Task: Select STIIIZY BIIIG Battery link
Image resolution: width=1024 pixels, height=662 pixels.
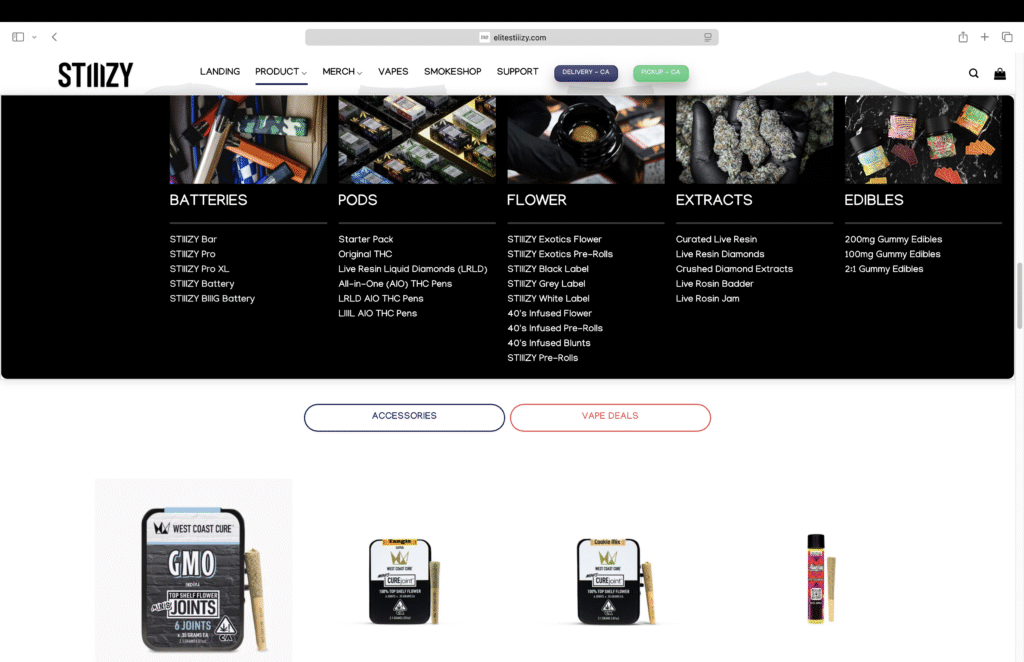Action: (212, 299)
